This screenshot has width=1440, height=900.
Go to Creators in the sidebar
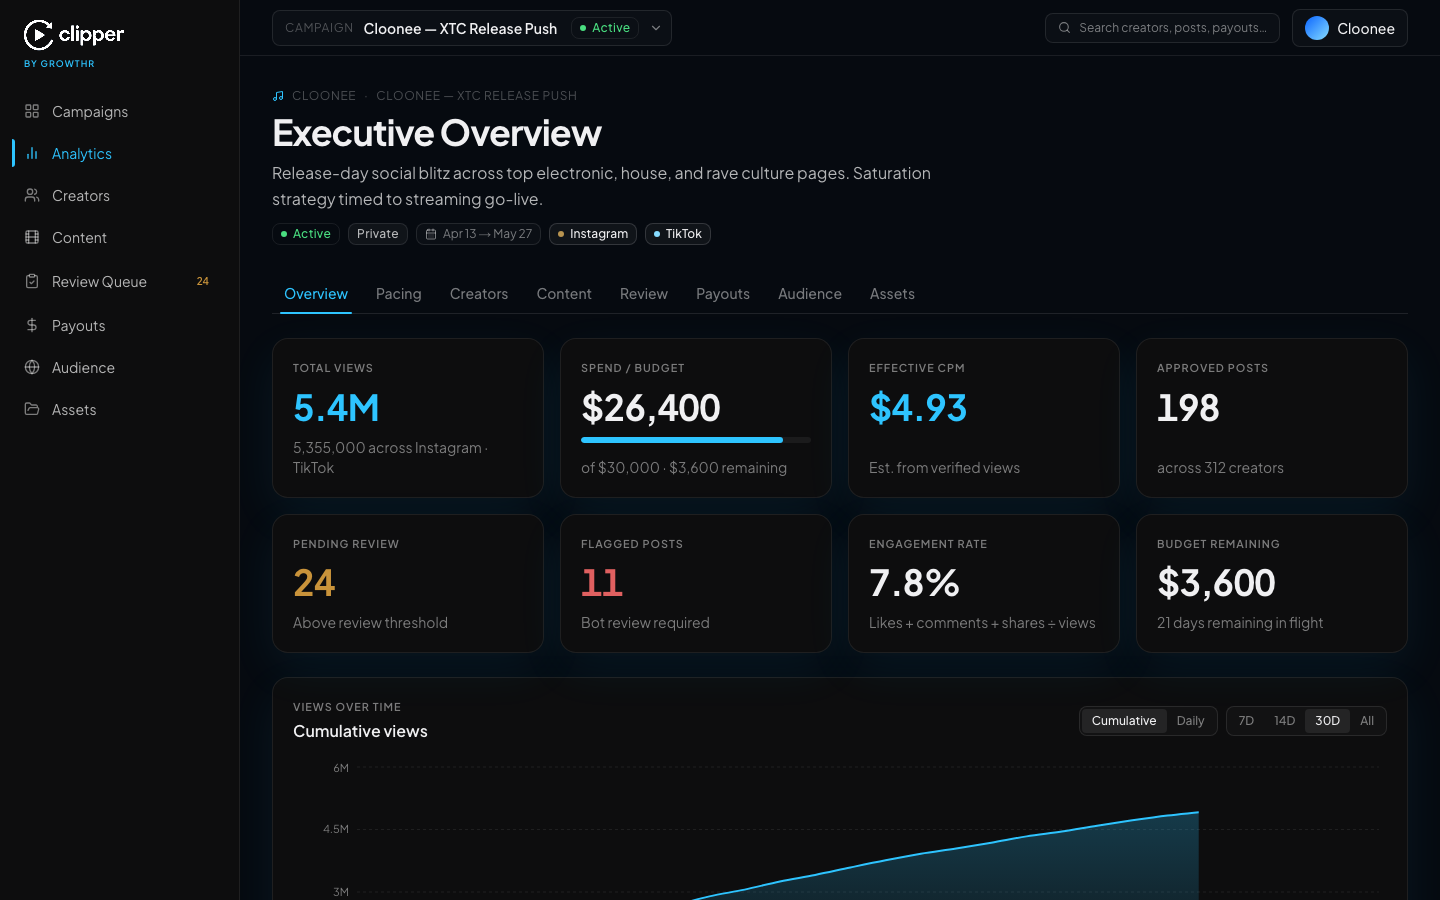120,195
